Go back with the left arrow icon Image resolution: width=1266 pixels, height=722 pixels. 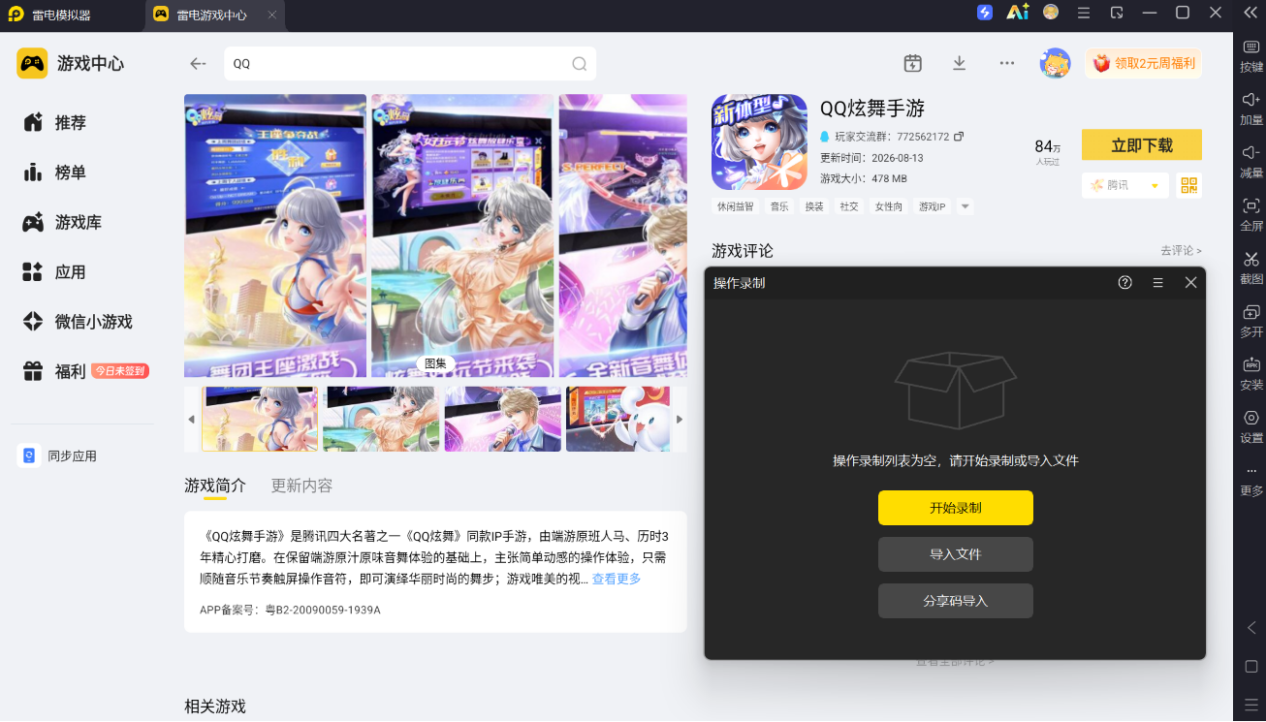coord(198,64)
